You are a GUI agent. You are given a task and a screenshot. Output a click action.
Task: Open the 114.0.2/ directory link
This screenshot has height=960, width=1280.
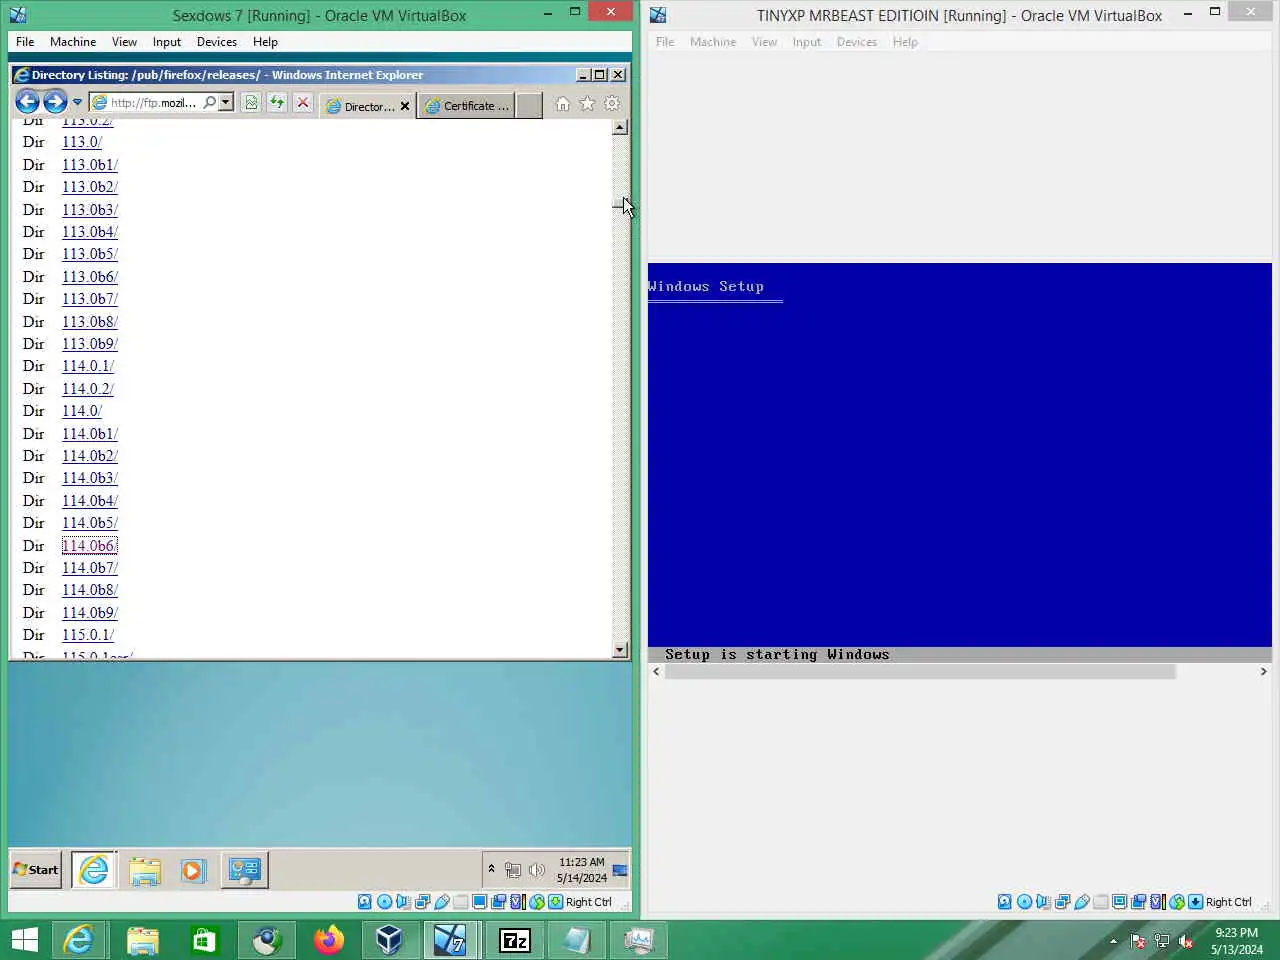point(88,389)
